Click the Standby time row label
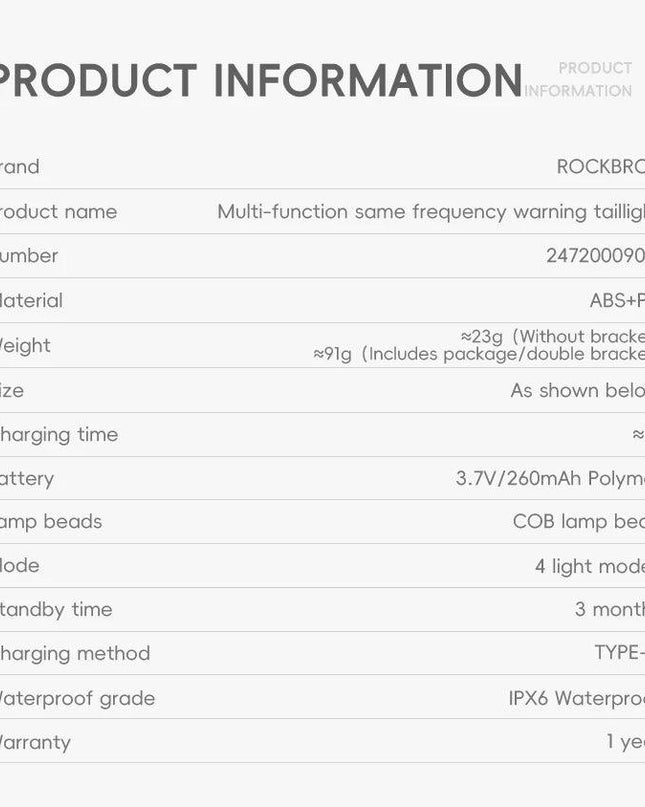Screen dimensions: 645x807 click(x=56, y=609)
